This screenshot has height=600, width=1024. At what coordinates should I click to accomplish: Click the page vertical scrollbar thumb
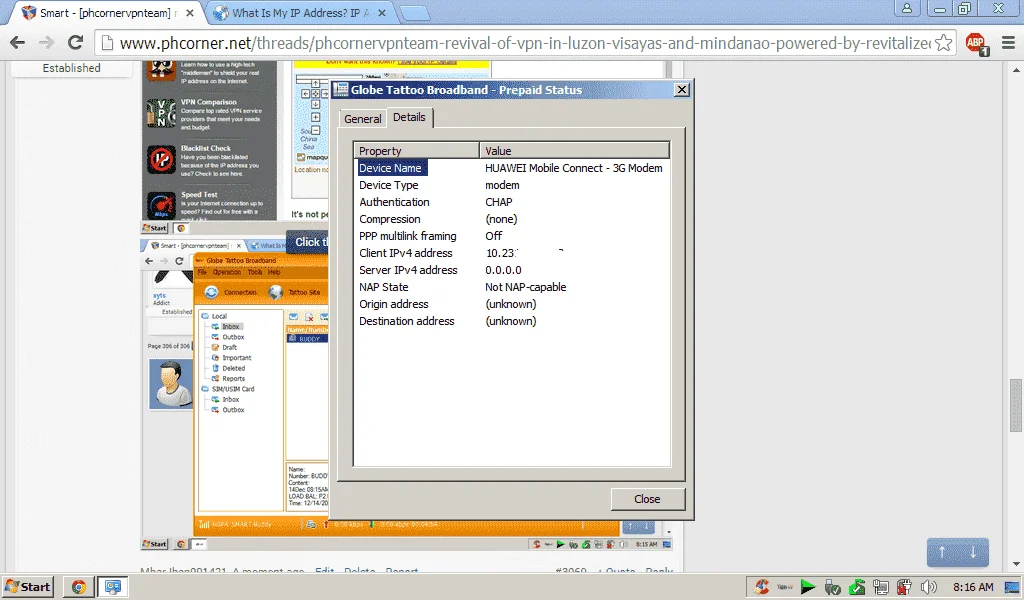[1016, 405]
